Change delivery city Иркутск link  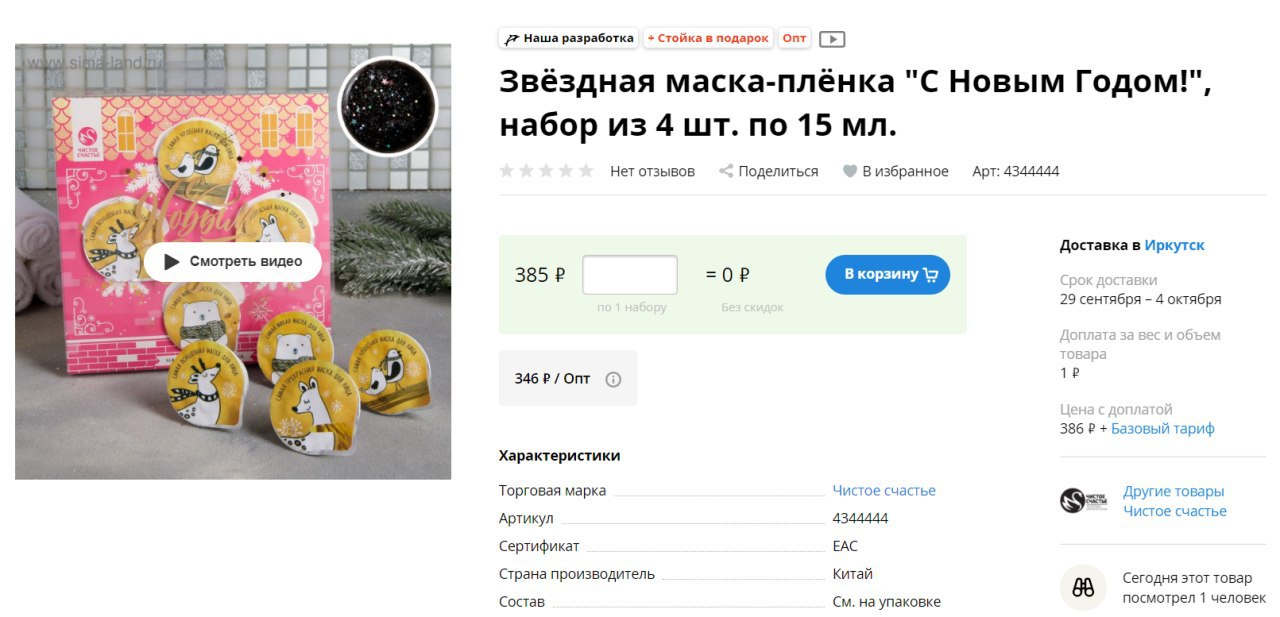[1175, 245]
